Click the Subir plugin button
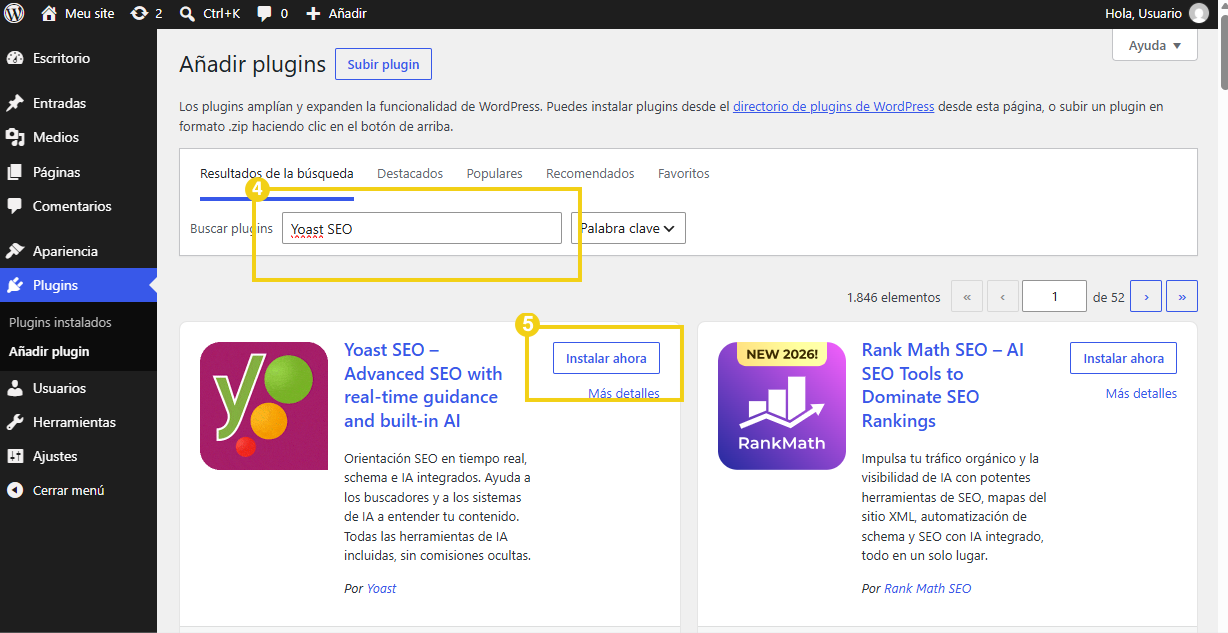The height and width of the screenshot is (633, 1228). 383,64
